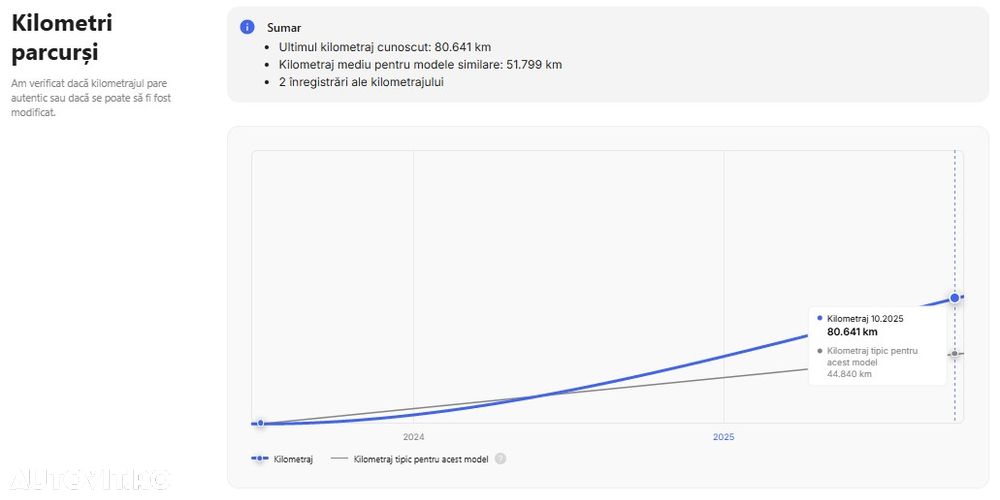This screenshot has width=1000, height=500.
Task: Click the gray bullet in the tooltip
Action: (x=820, y=351)
